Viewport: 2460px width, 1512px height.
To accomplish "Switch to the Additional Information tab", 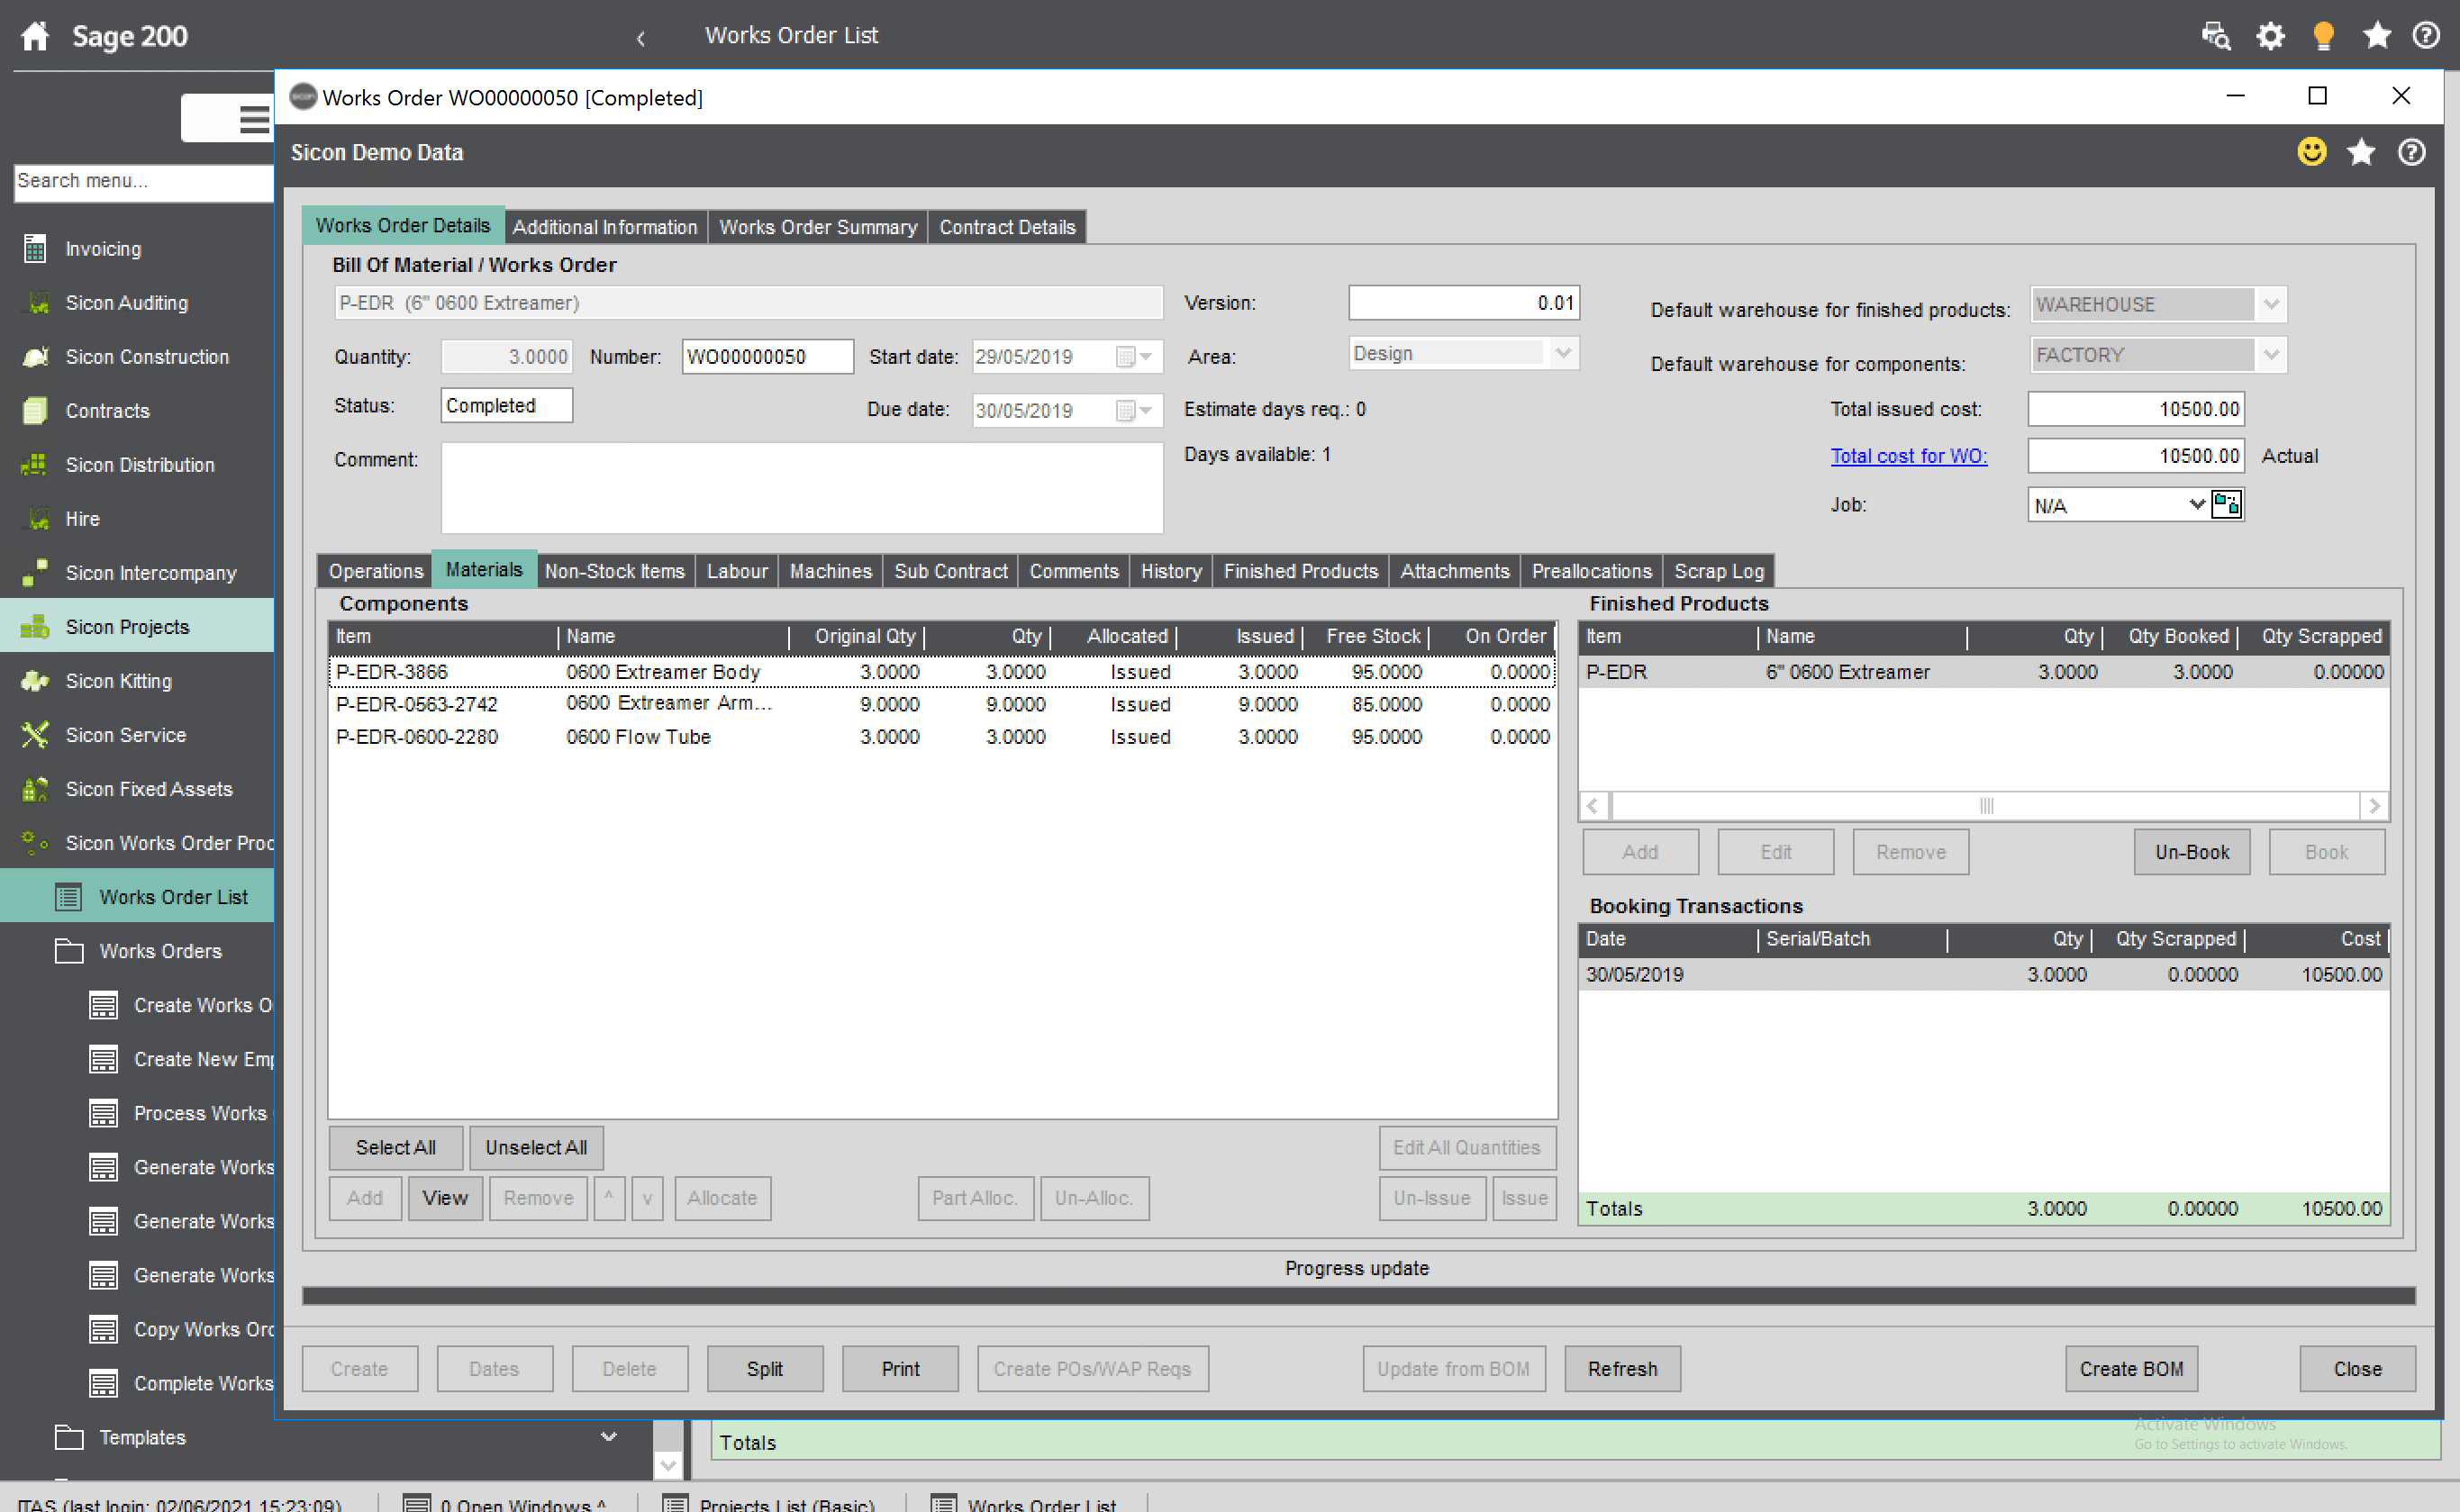I will [605, 227].
